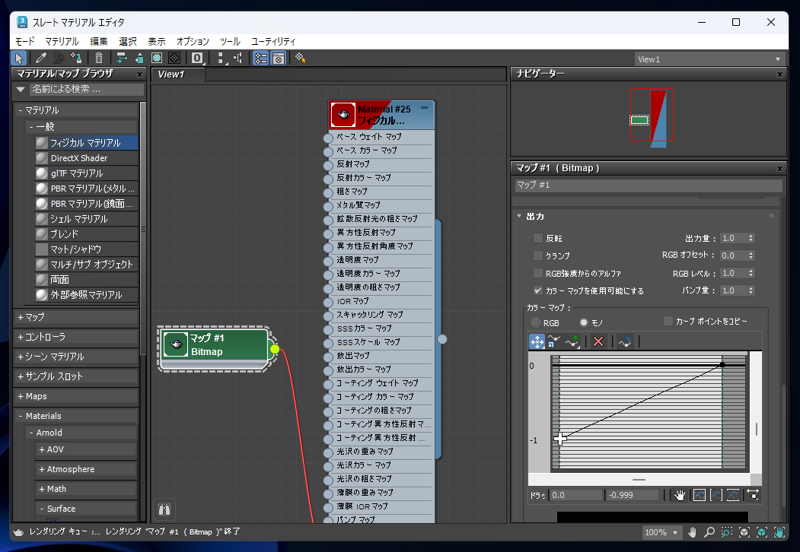
Task: Enable the クランプ checkbox
Action: pyautogui.click(x=537, y=255)
